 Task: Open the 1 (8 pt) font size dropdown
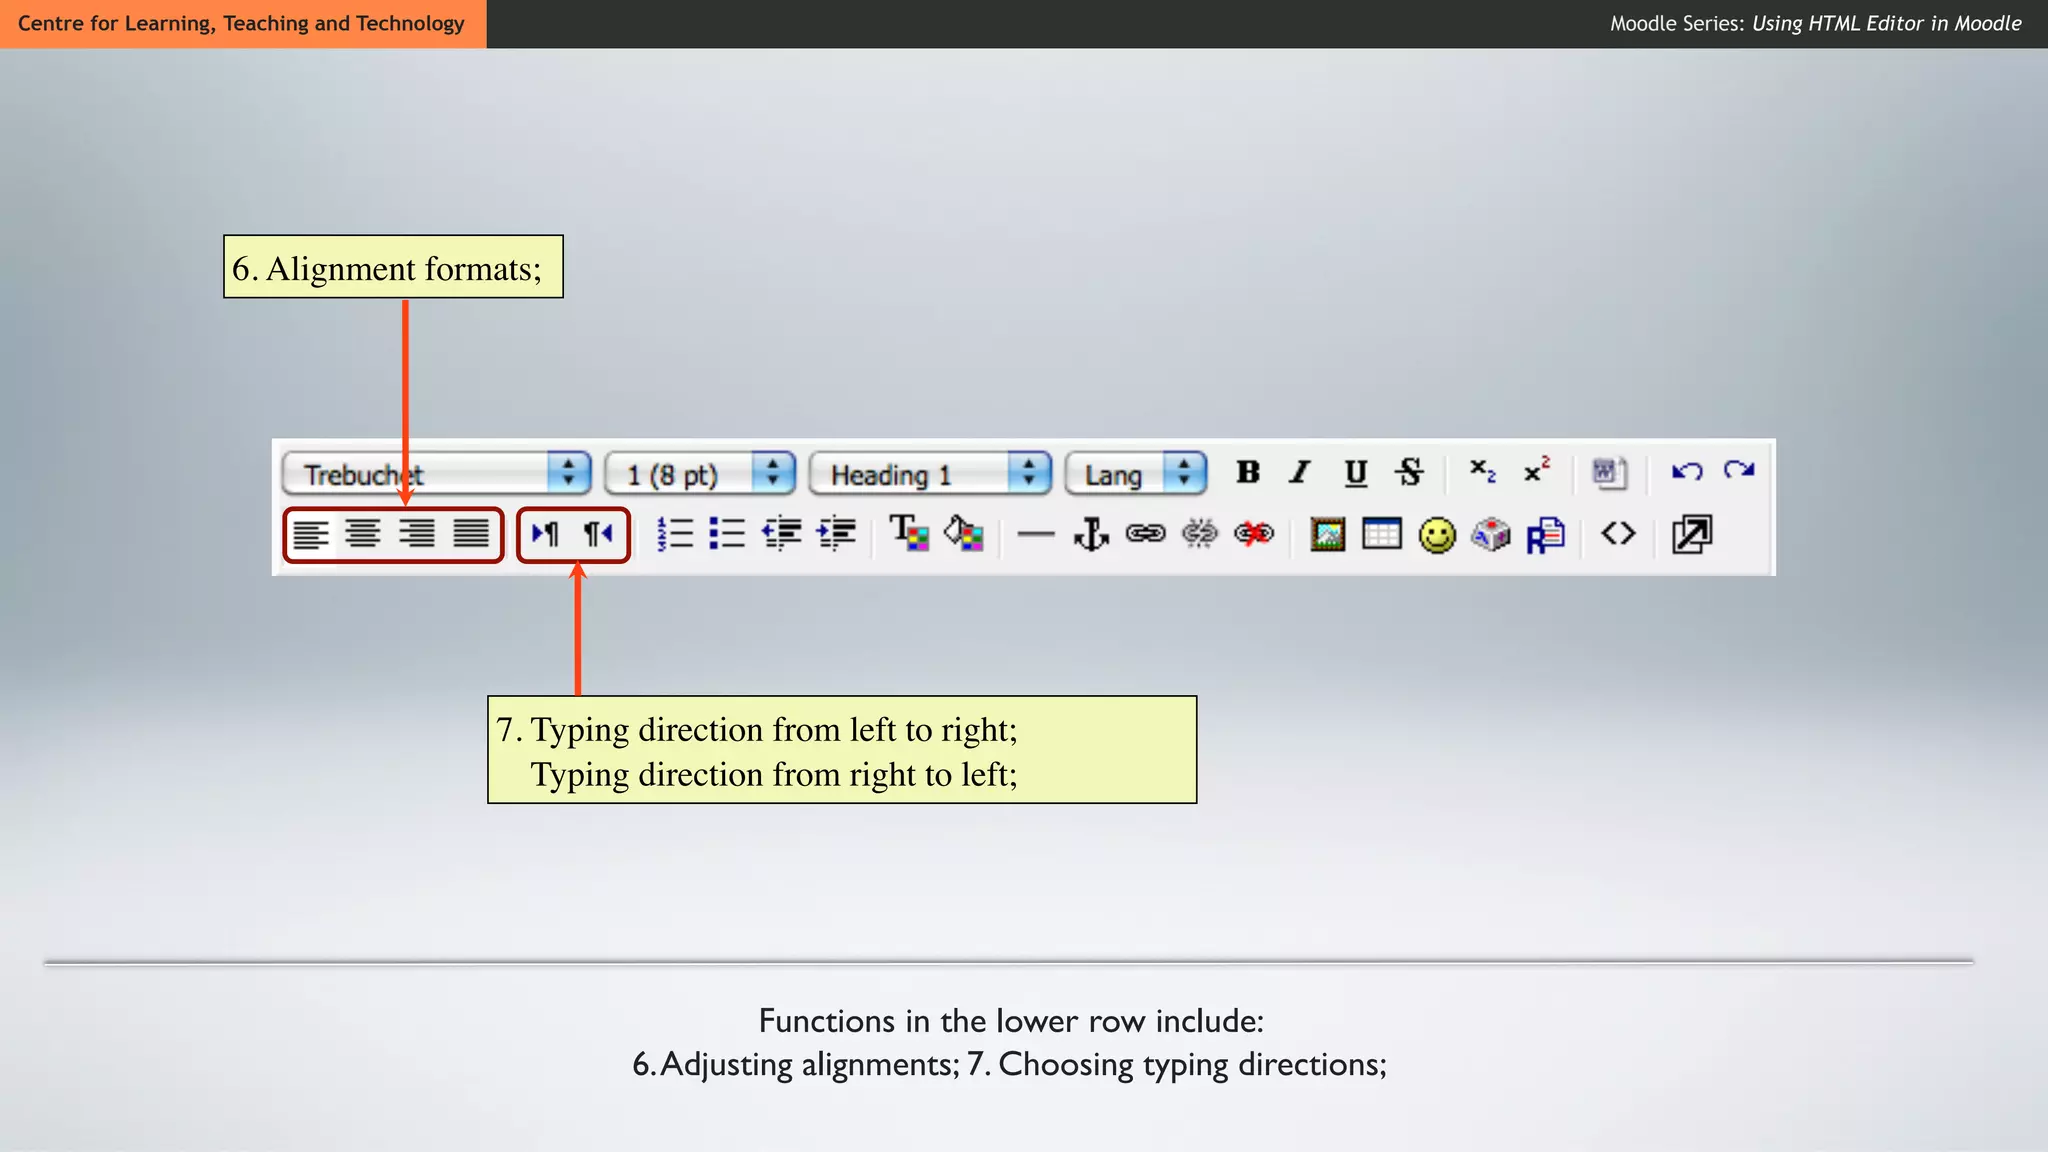pos(772,473)
